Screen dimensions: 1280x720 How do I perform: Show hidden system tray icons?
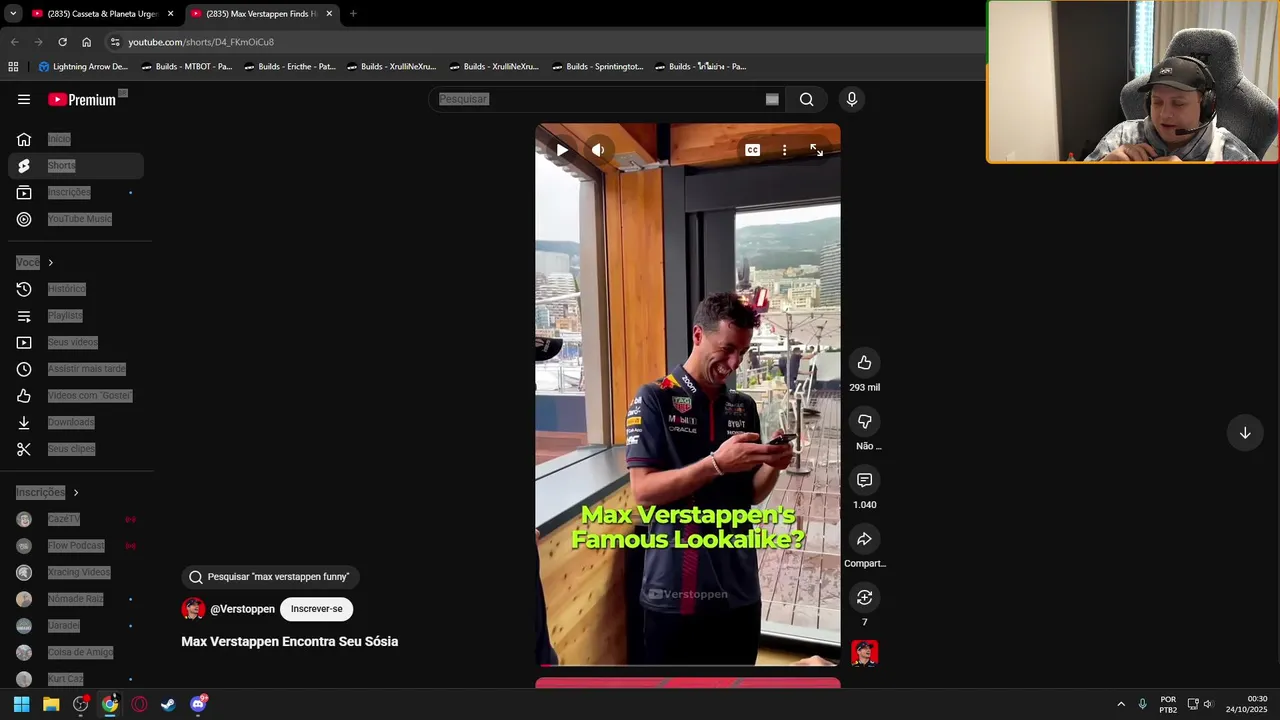[1121, 704]
